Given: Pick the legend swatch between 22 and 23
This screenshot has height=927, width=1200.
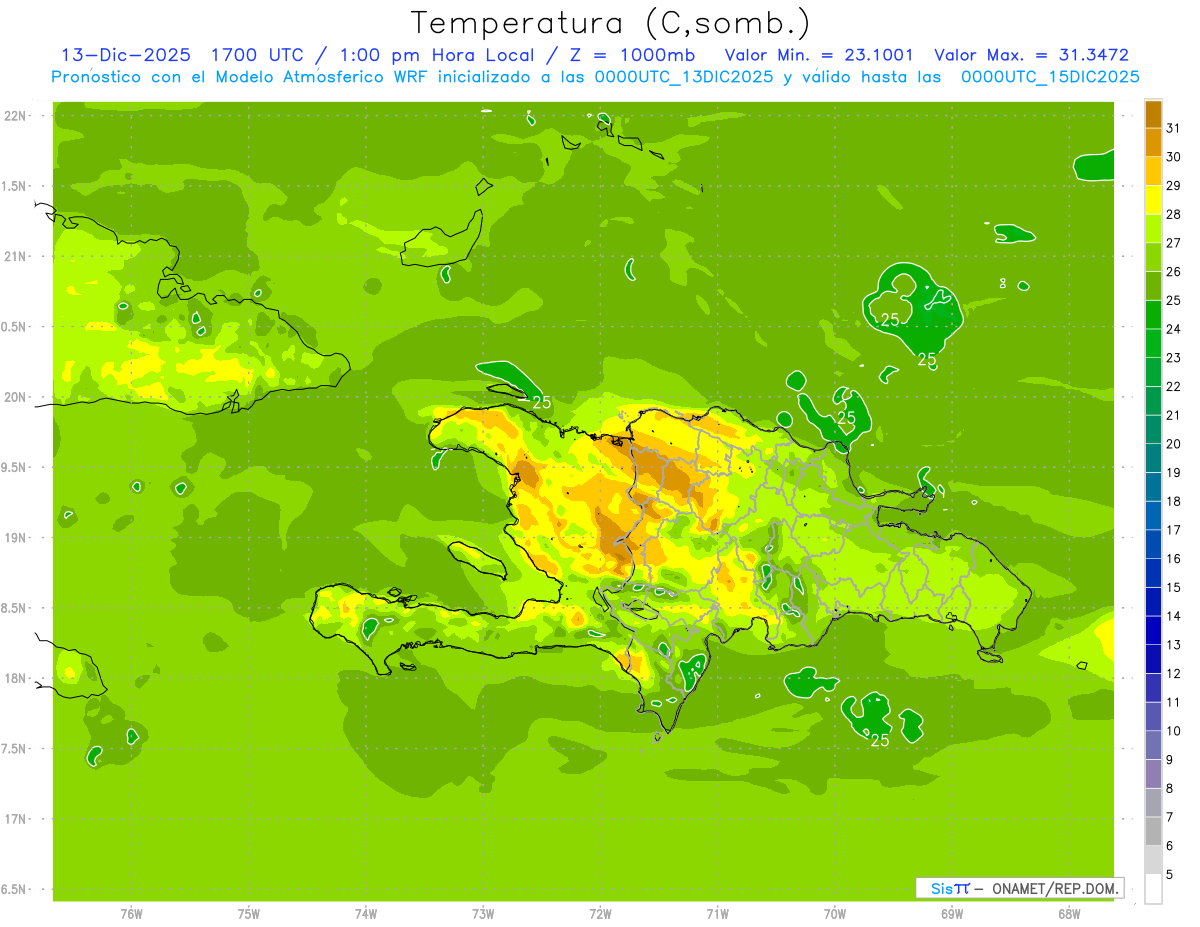Looking at the screenshot, I should 1153,372.
